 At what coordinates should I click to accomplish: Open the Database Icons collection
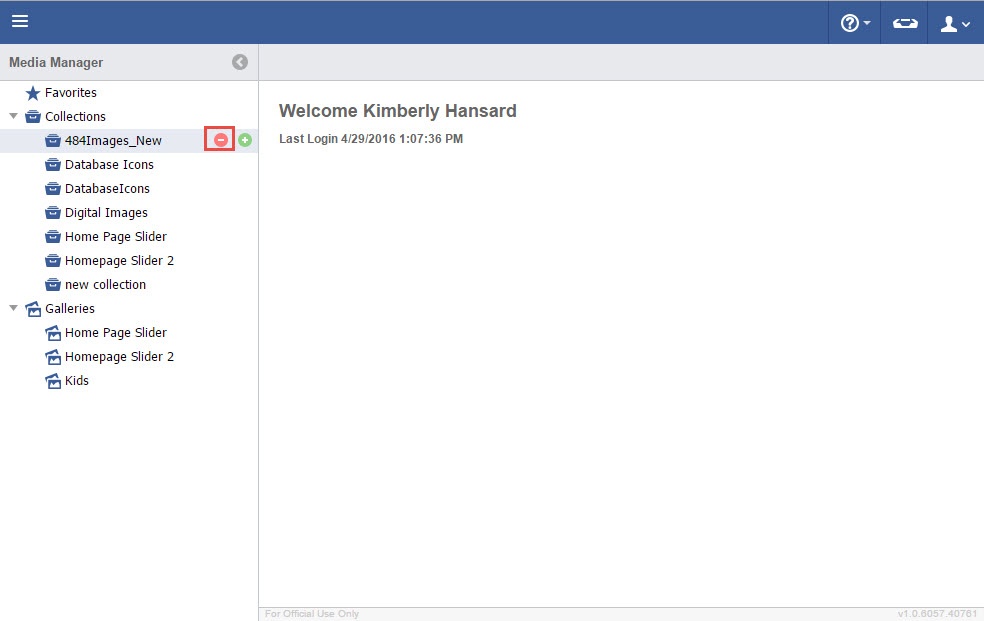tap(109, 164)
